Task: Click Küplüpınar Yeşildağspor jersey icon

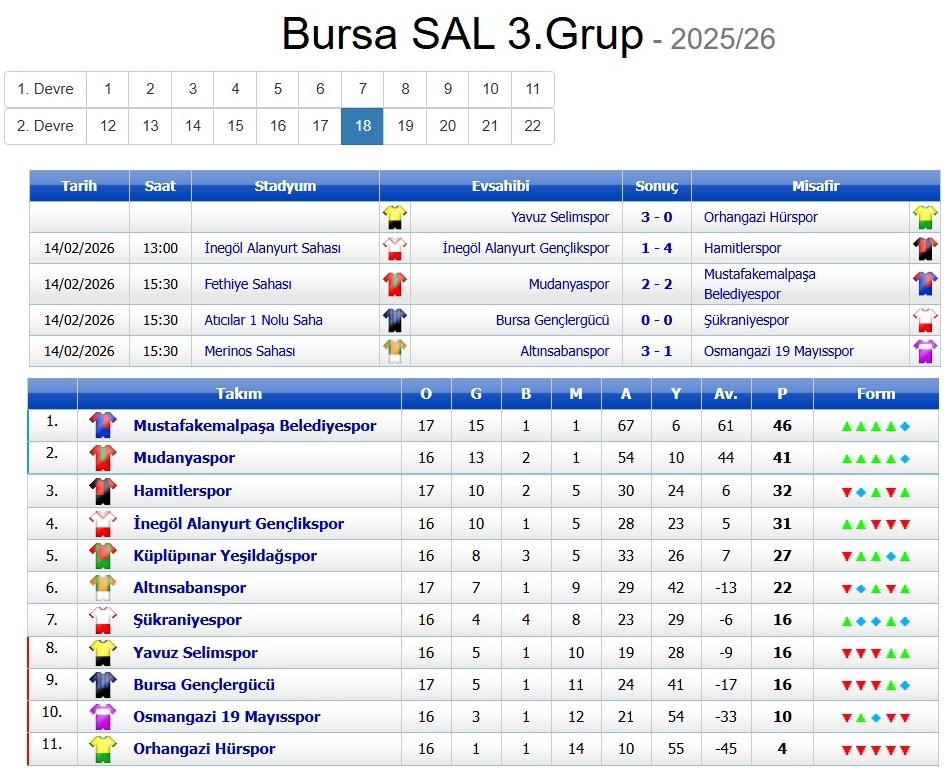Action: pos(103,556)
